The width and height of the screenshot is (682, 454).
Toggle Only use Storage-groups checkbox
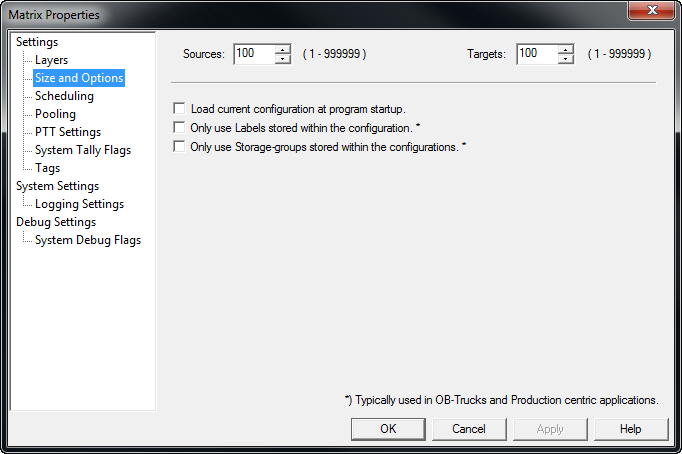point(180,146)
